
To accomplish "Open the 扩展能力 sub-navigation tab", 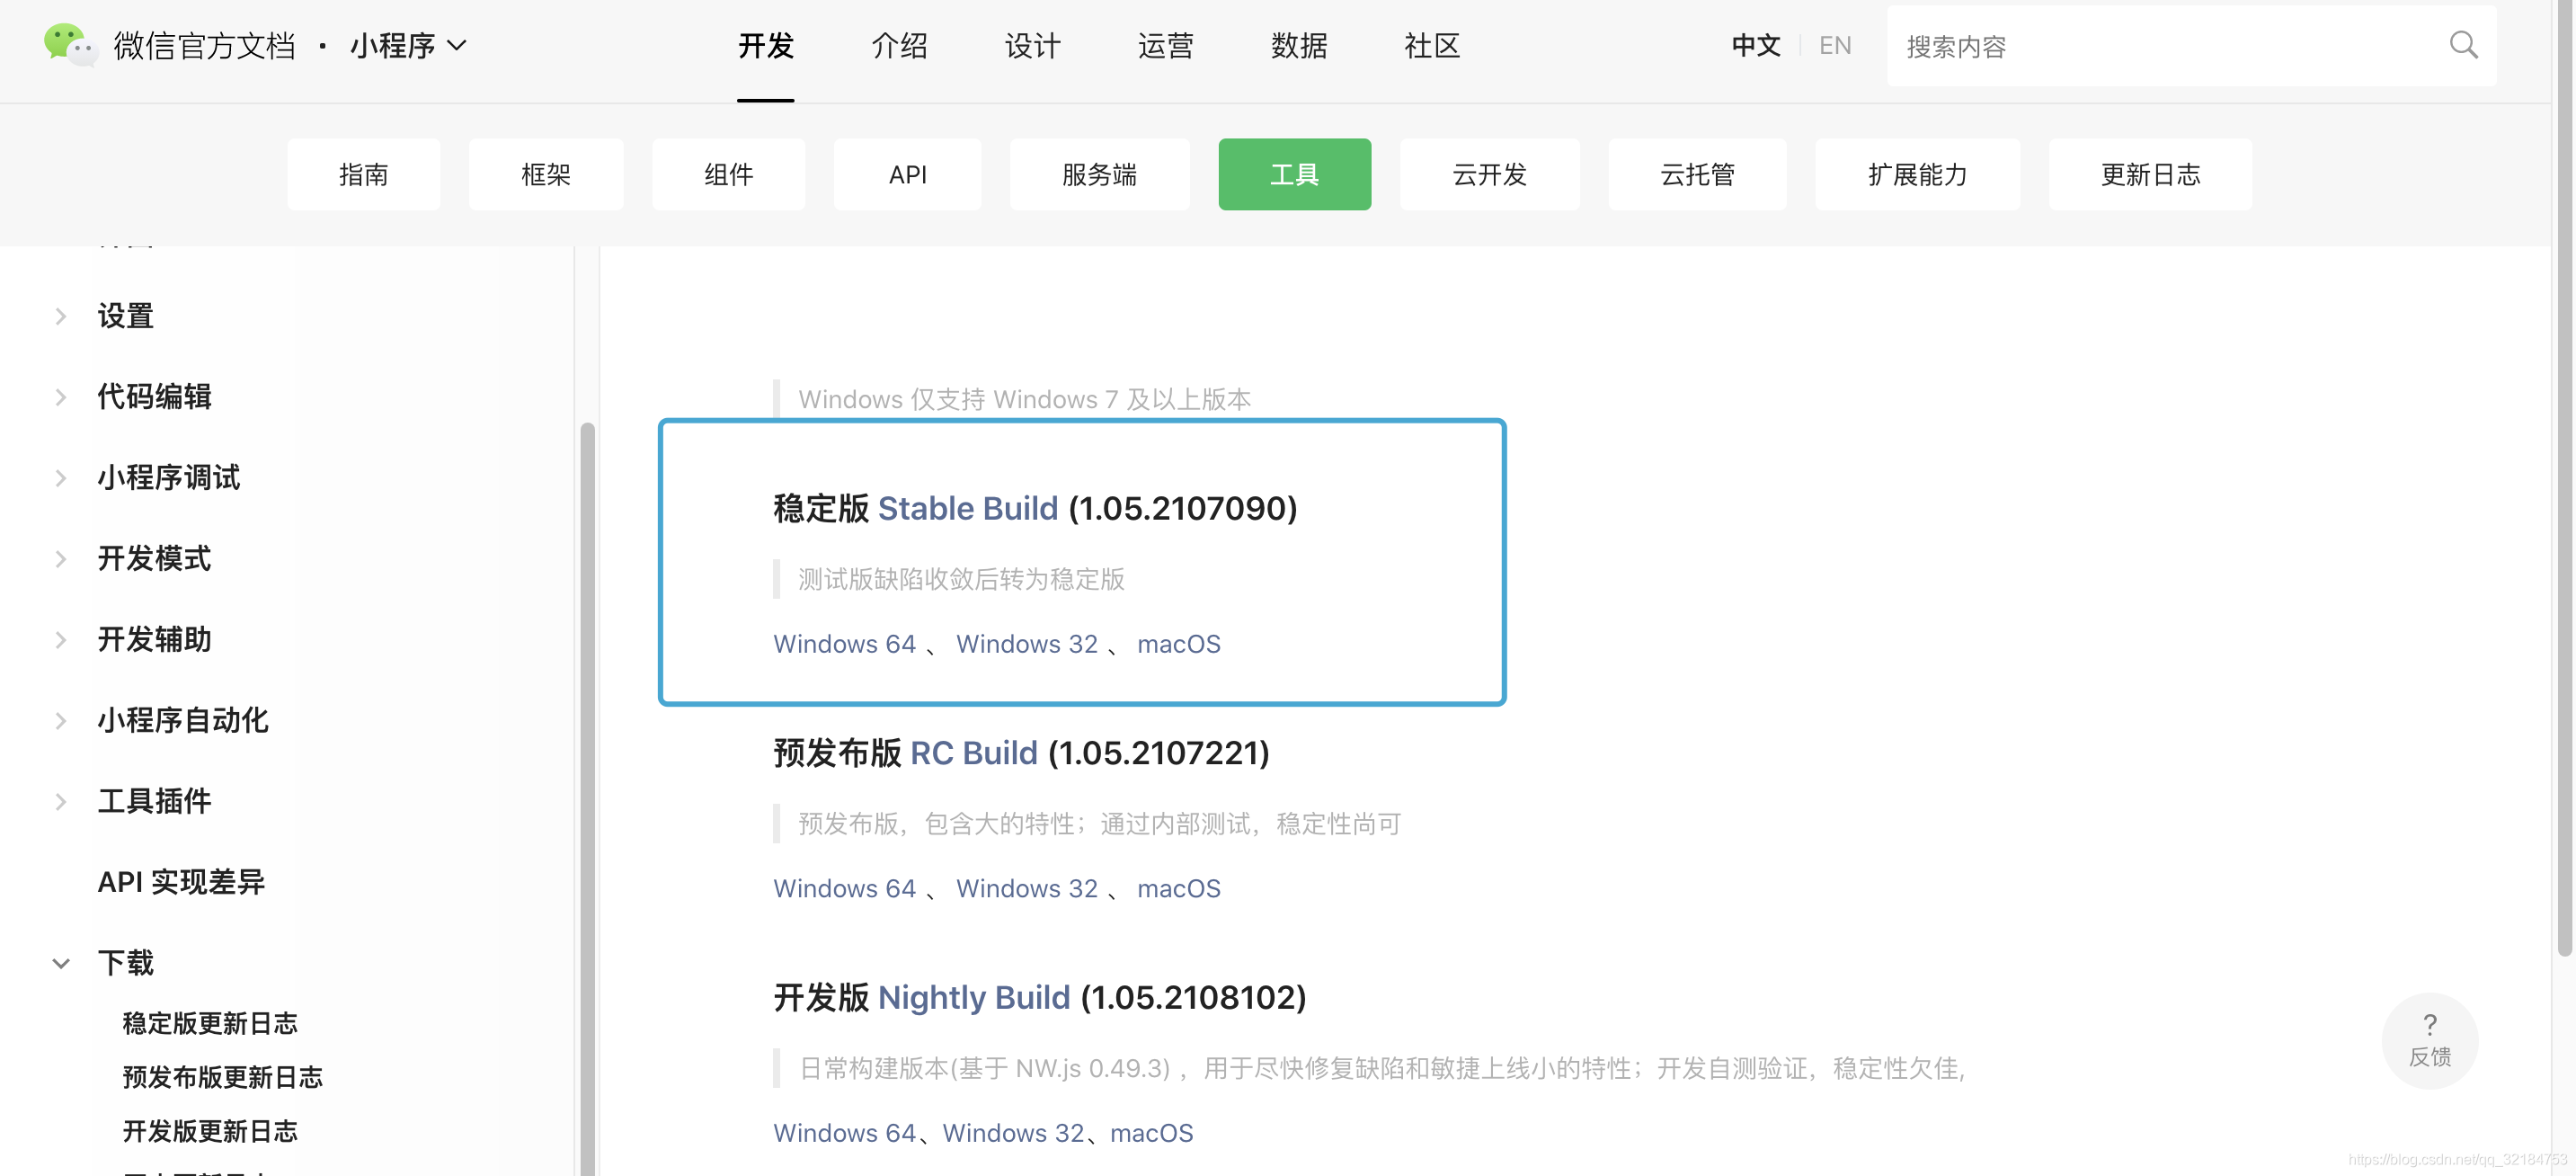I will pyautogui.click(x=1917, y=174).
